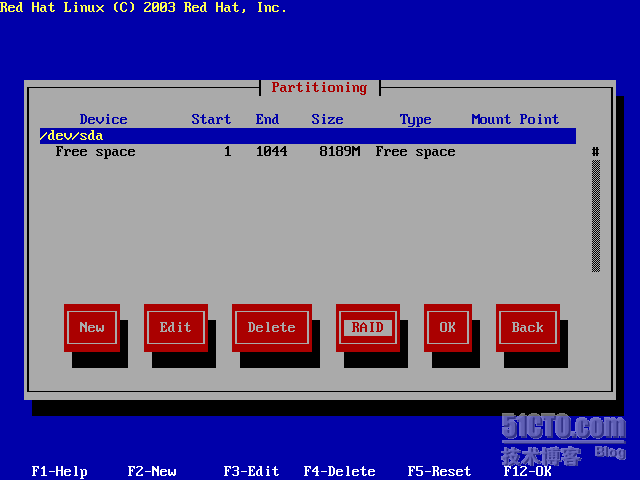This screenshot has width=640, height=480.
Task: Click the Start column header
Action: point(211,120)
